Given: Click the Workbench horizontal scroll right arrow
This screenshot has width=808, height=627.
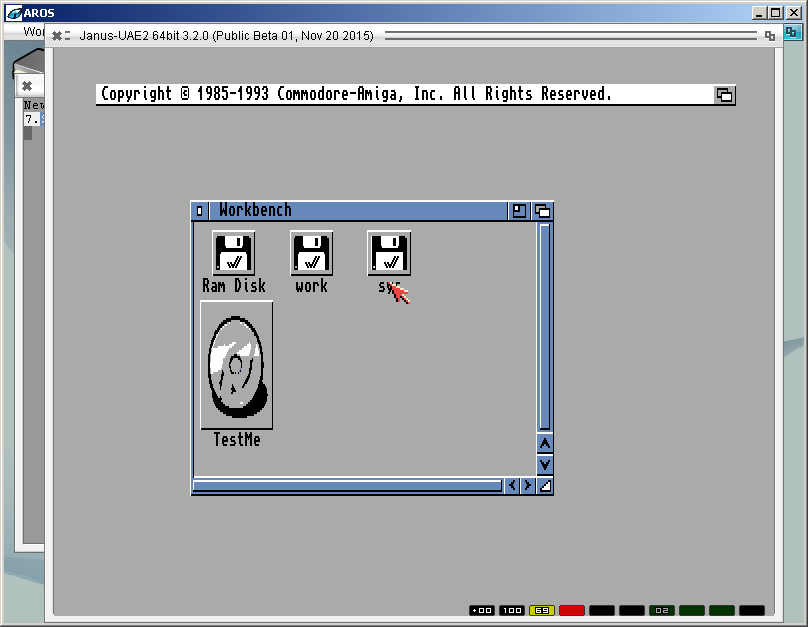Looking at the screenshot, I should pos(528,485).
